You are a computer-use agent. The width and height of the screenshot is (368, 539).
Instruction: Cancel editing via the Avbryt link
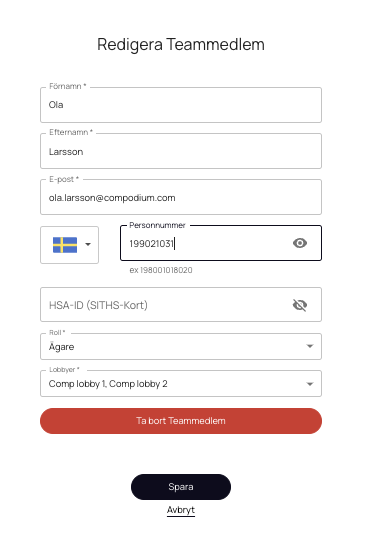[x=181, y=510]
